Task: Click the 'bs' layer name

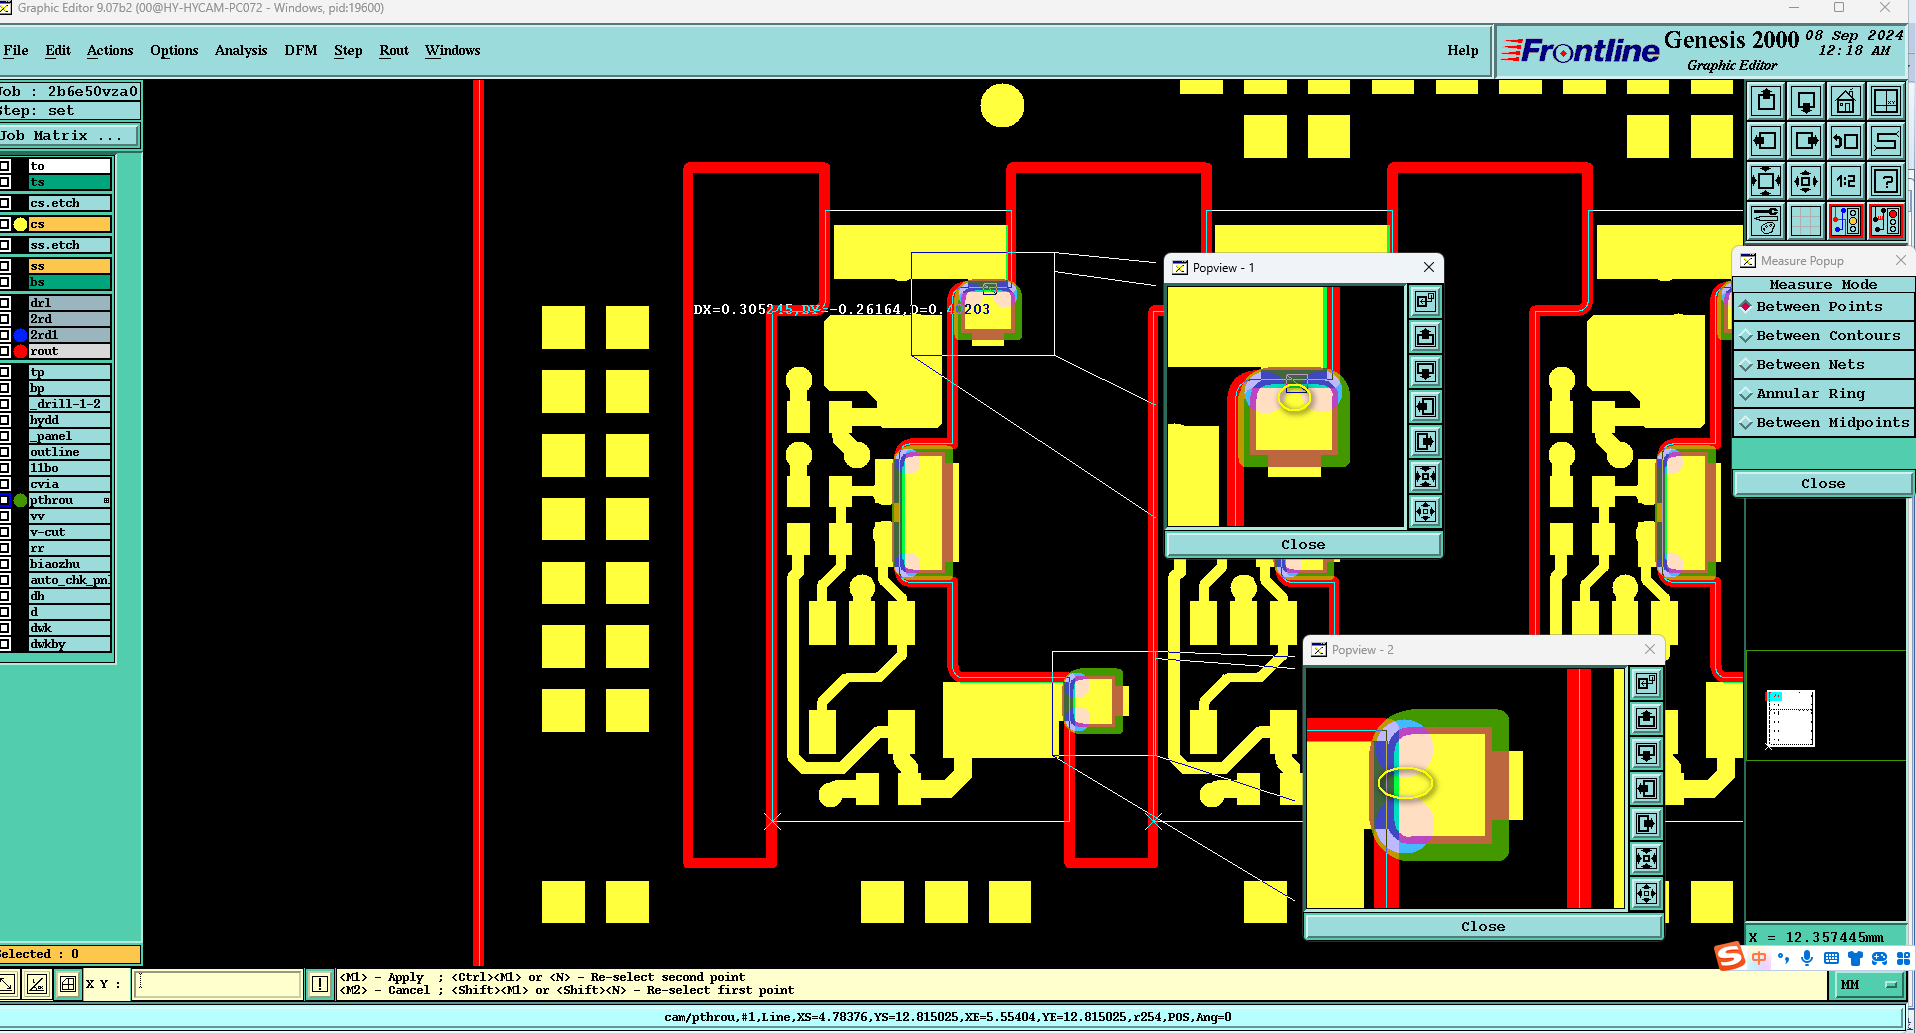Action: [70, 282]
